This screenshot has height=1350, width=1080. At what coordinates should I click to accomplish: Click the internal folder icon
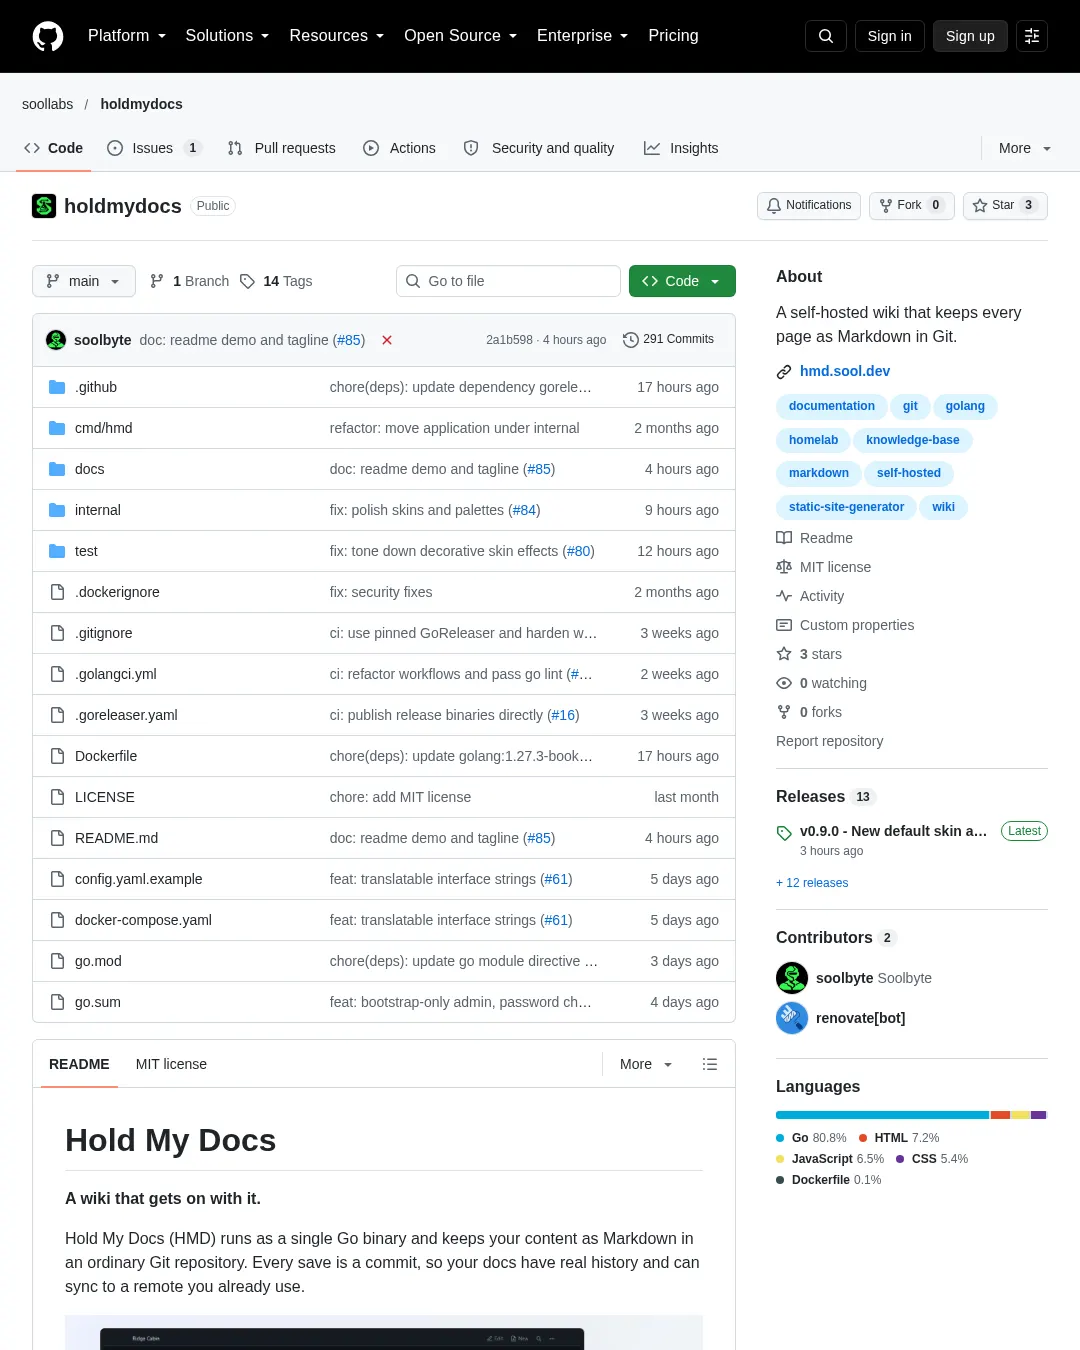coord(57,510)
